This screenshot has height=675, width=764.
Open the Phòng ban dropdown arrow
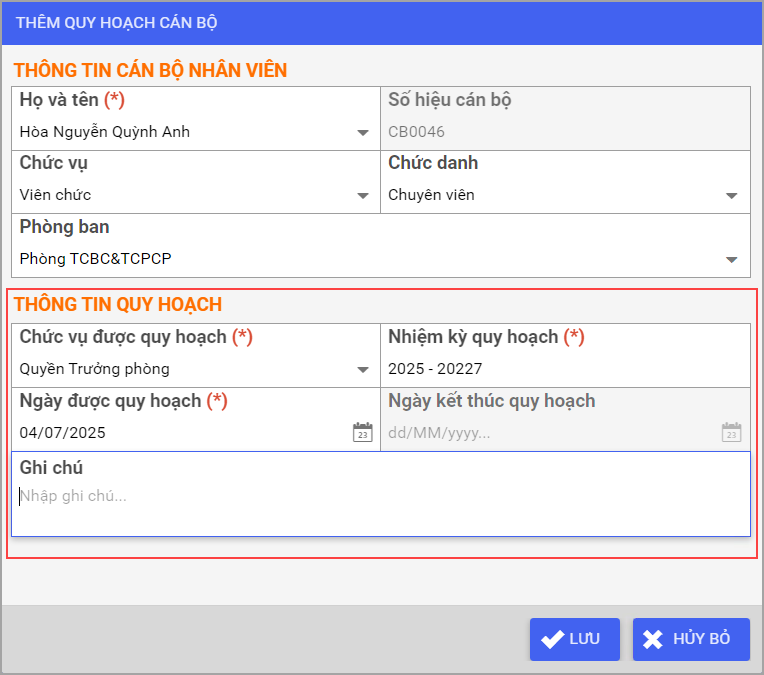731,260
